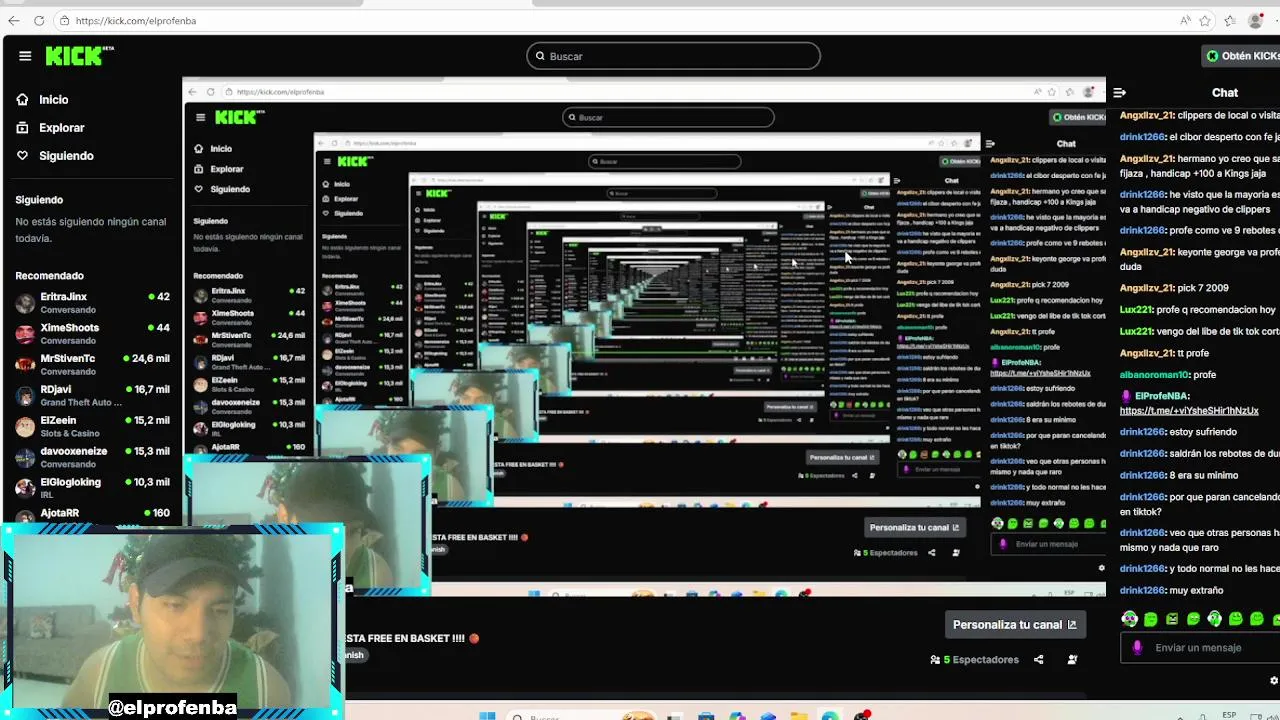Click the purple identity icon in message box
Viewport: 1280px width, 720px height.
tap(1137, 647)
